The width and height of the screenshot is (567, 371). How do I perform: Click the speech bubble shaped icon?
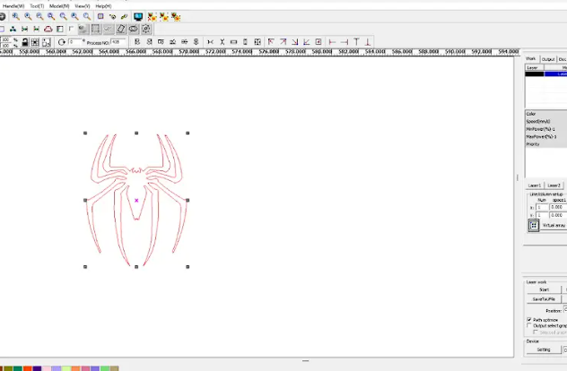tap(133, 29)
